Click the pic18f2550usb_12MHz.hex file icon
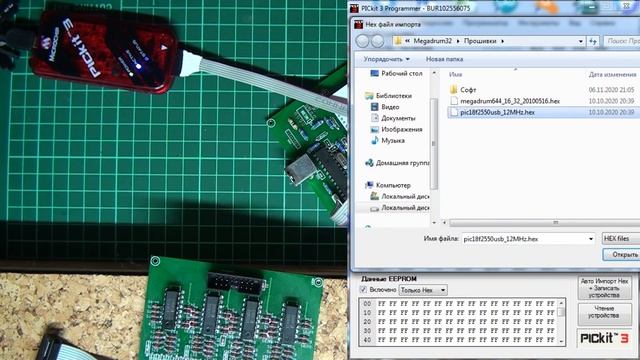This screenshot has width=640, height=360. pos(454,112)
